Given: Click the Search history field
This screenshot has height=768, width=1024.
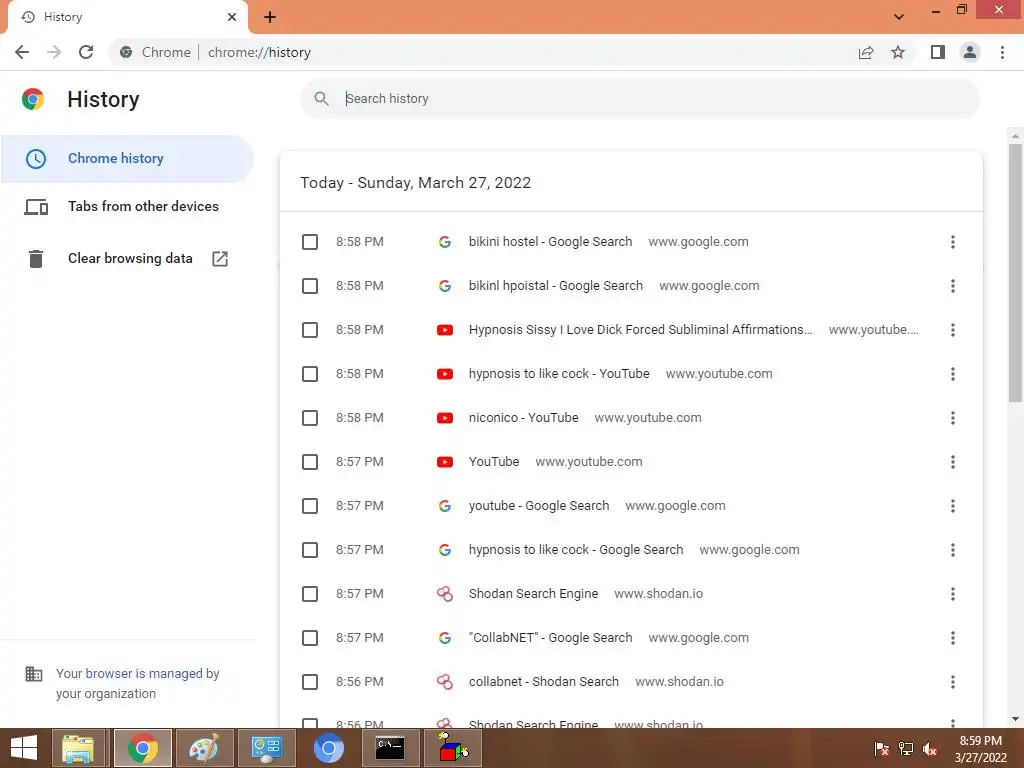Looking at the screenshot, I should [639, 99].
